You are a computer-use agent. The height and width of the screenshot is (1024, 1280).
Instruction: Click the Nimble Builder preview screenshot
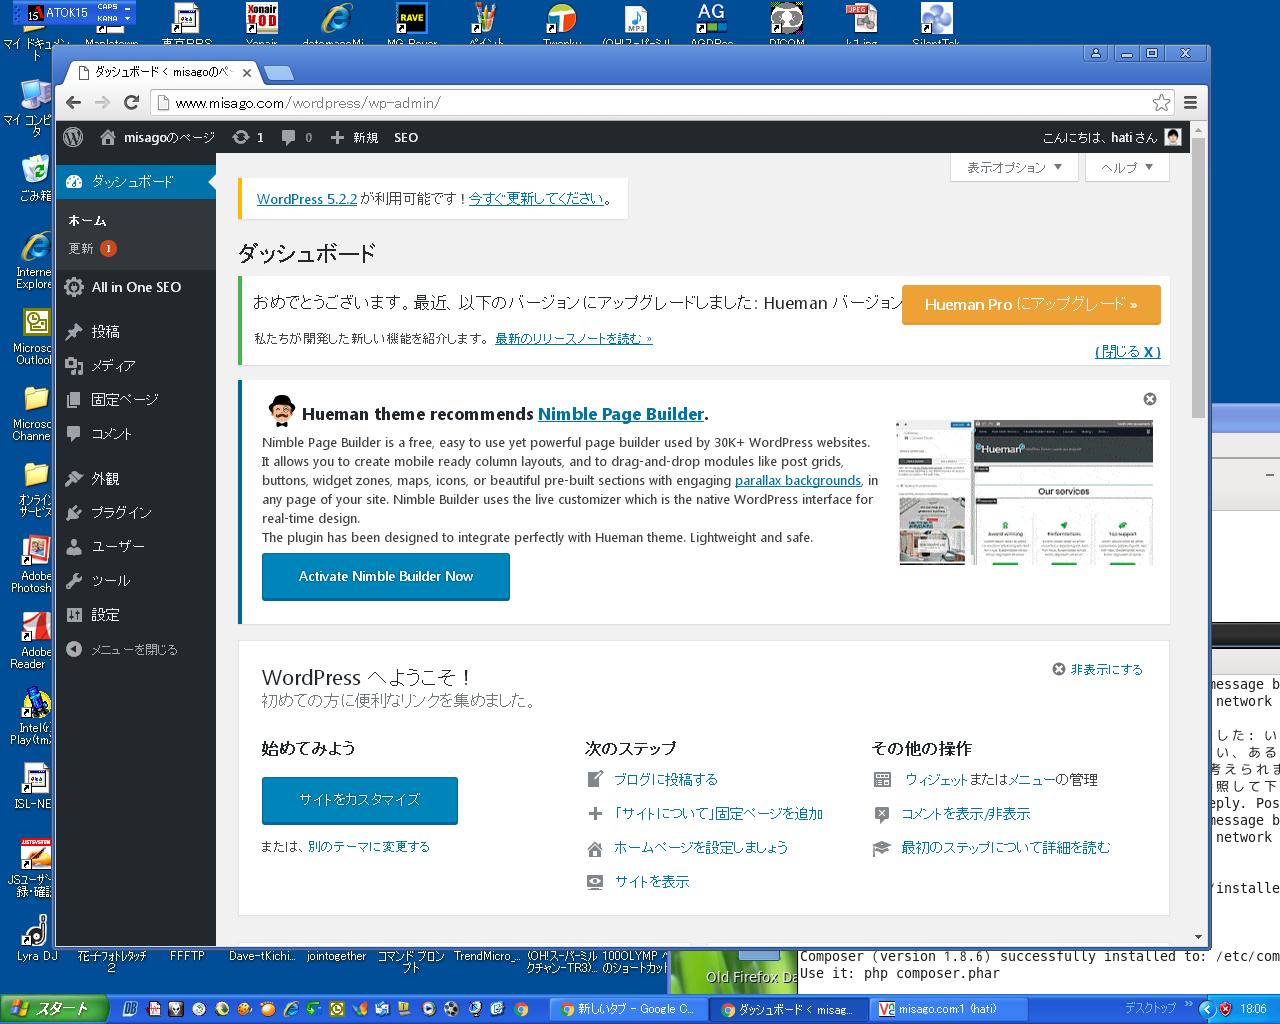click(1025, 492)
